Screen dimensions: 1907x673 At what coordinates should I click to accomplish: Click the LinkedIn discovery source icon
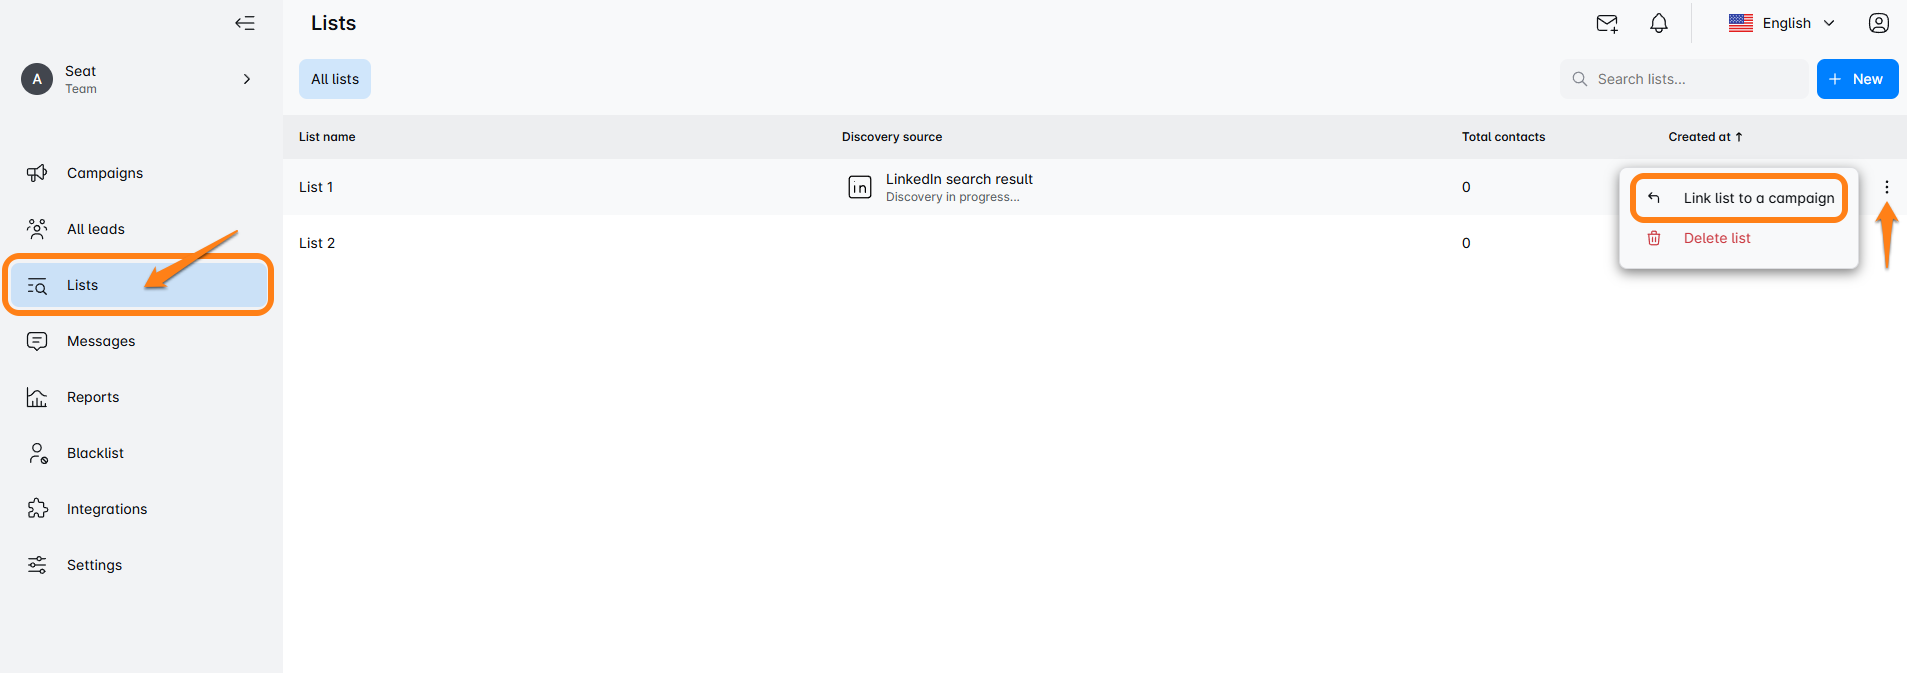click(x=860, y=187)
